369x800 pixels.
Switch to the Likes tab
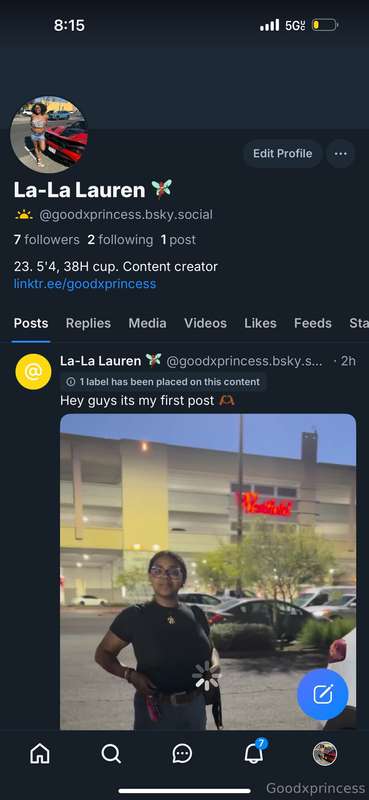point(260,323)
